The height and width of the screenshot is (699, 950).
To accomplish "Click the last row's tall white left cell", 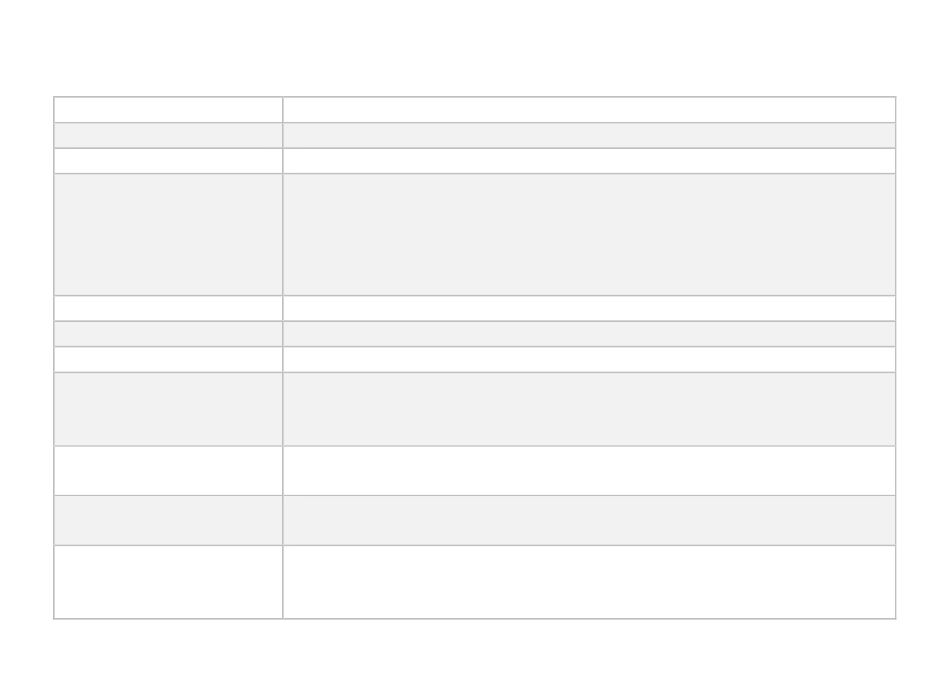I will click(168, 582).
